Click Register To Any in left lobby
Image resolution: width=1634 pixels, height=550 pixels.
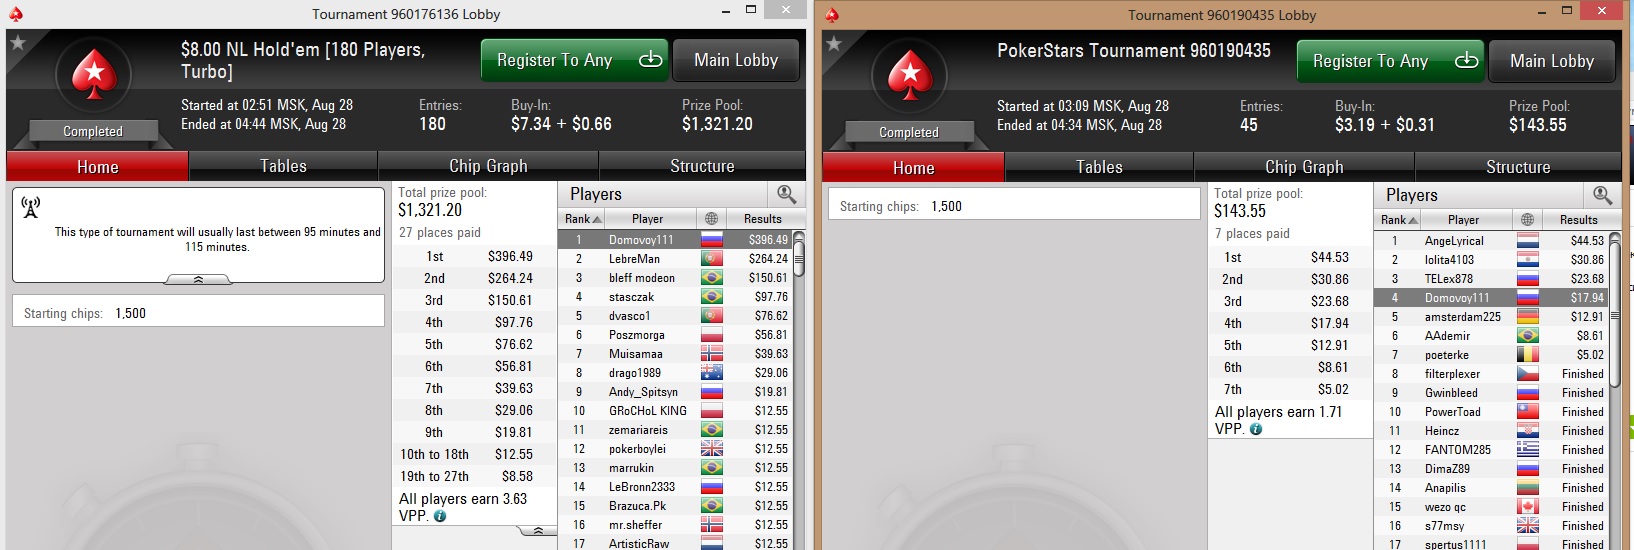coord(575,60)
